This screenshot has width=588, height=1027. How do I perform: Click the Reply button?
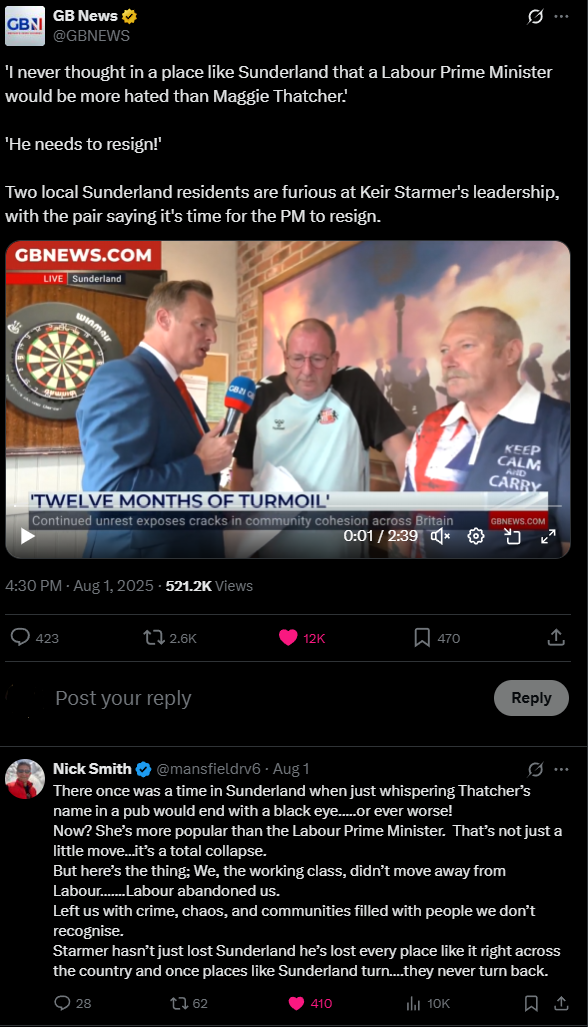tap(531, 698)
